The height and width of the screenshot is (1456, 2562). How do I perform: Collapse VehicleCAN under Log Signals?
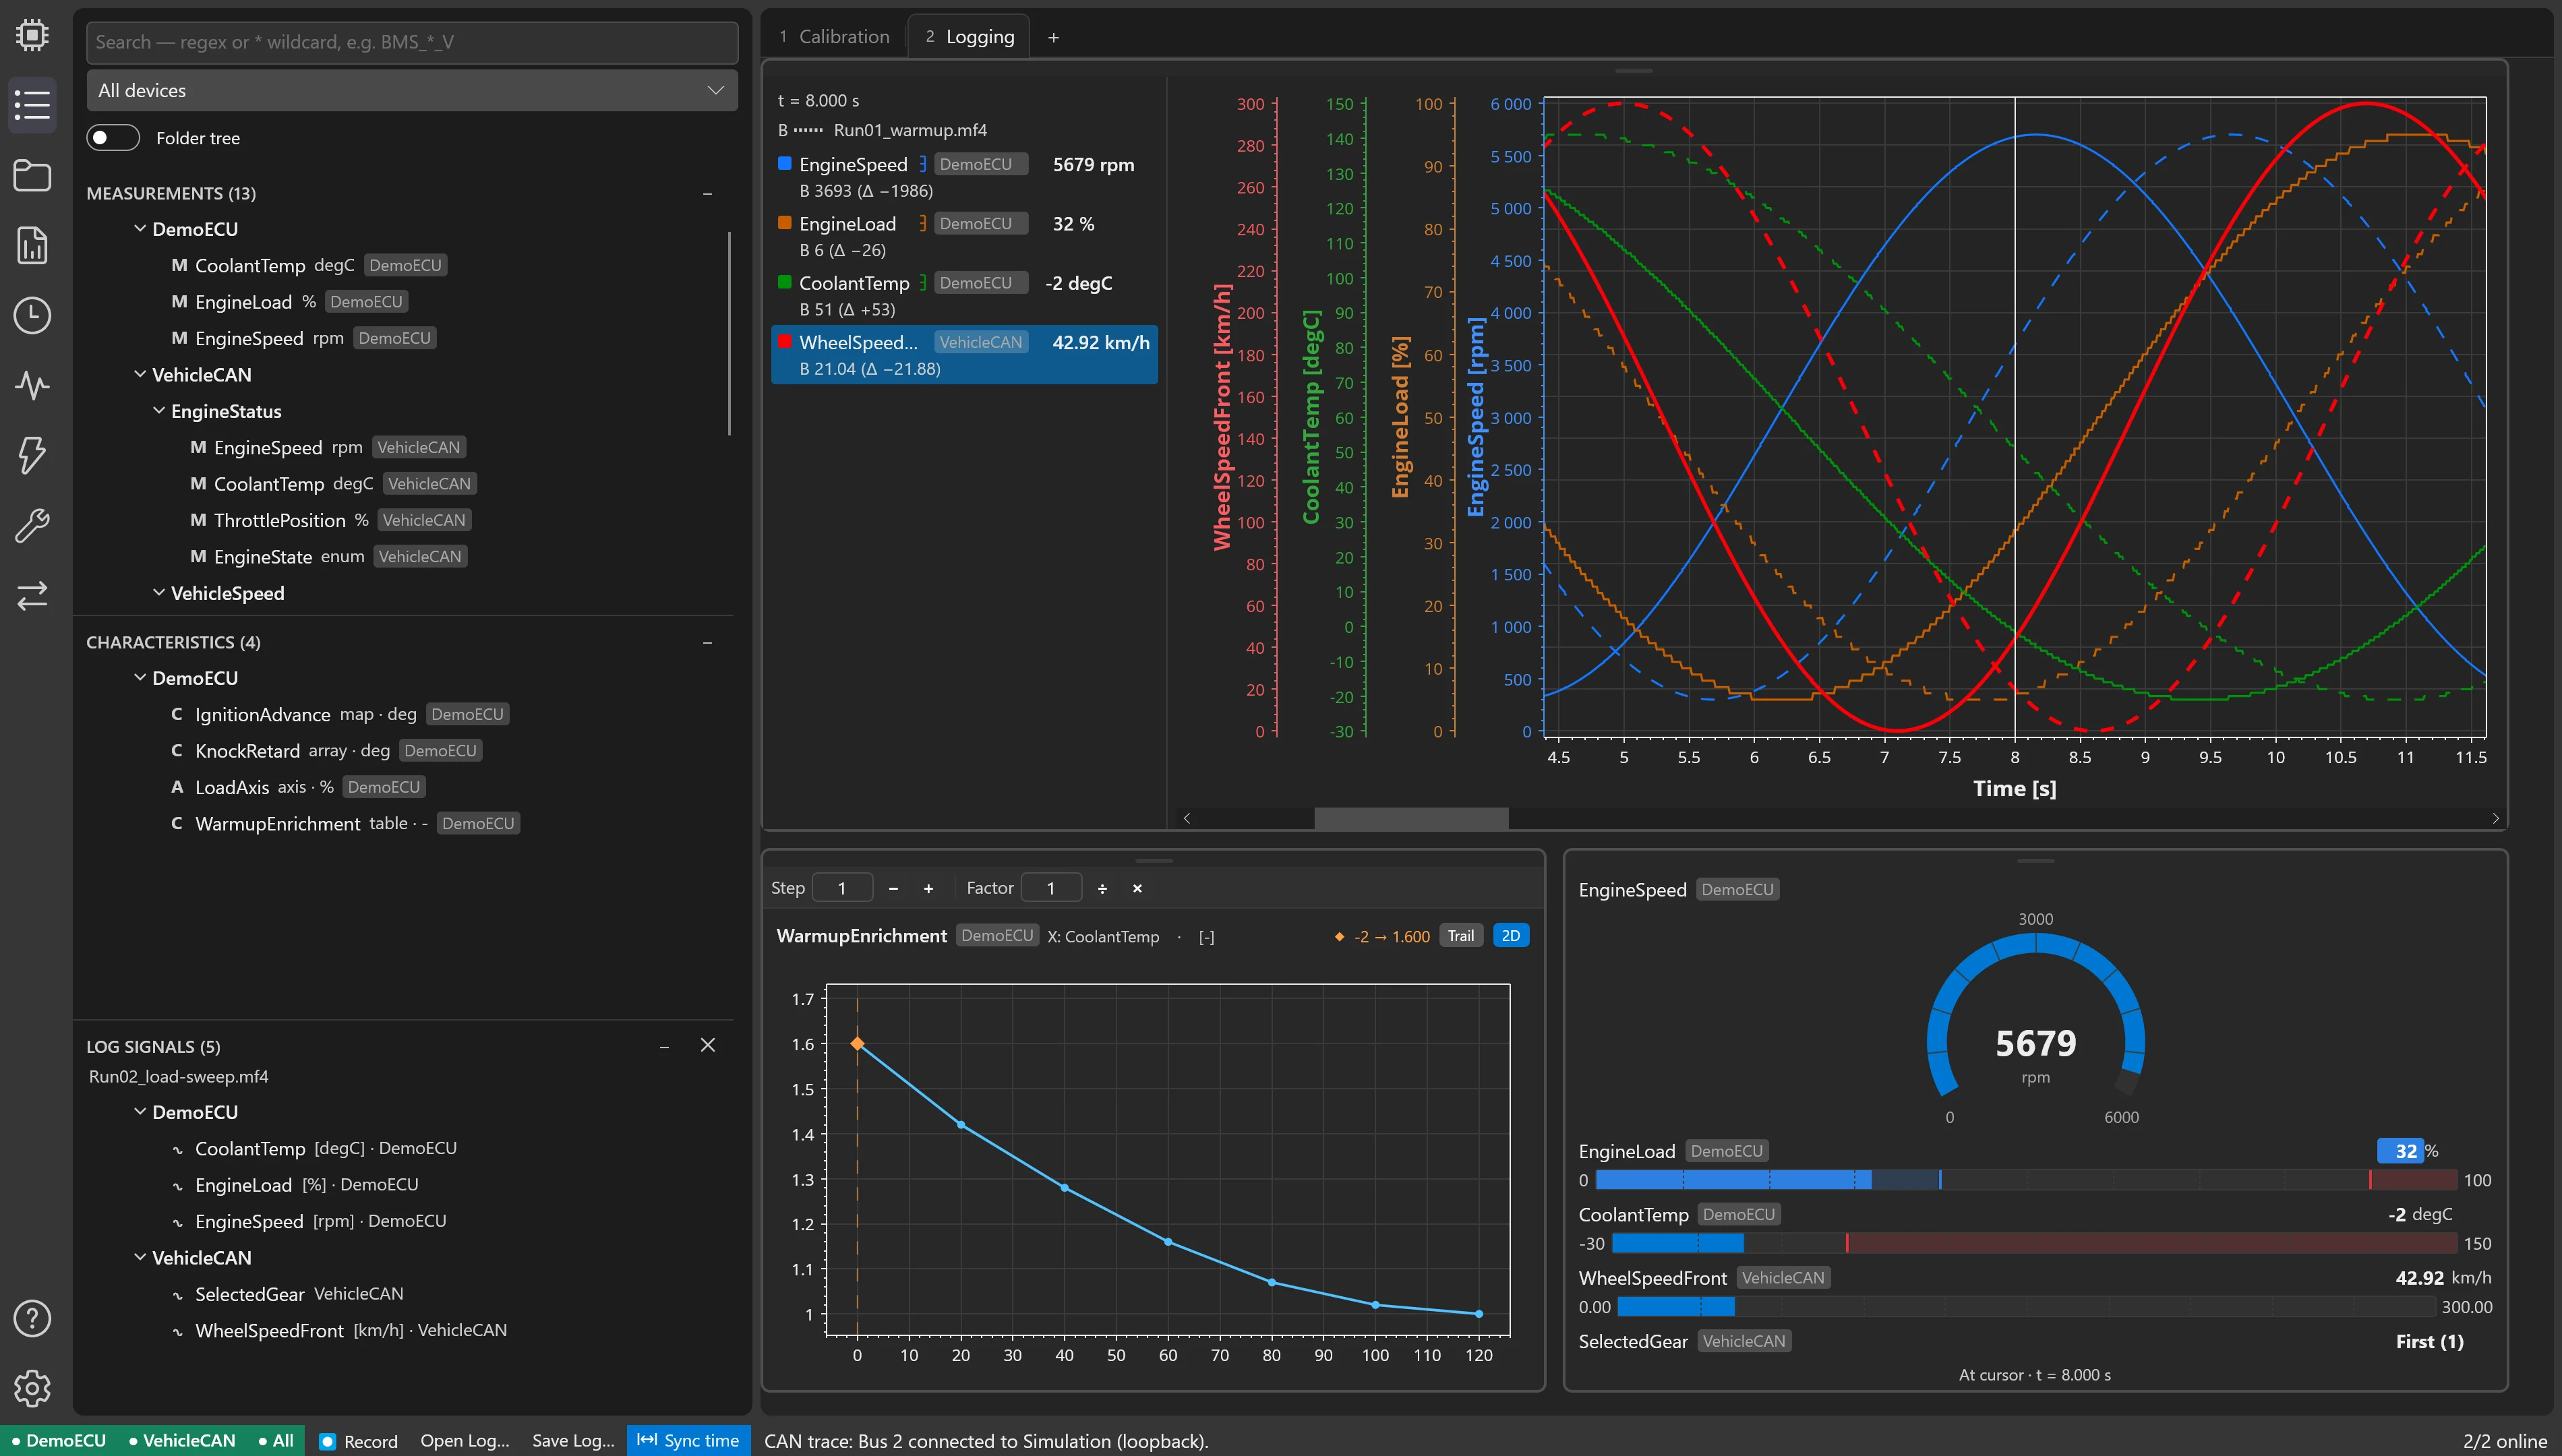pos(140,1258)
